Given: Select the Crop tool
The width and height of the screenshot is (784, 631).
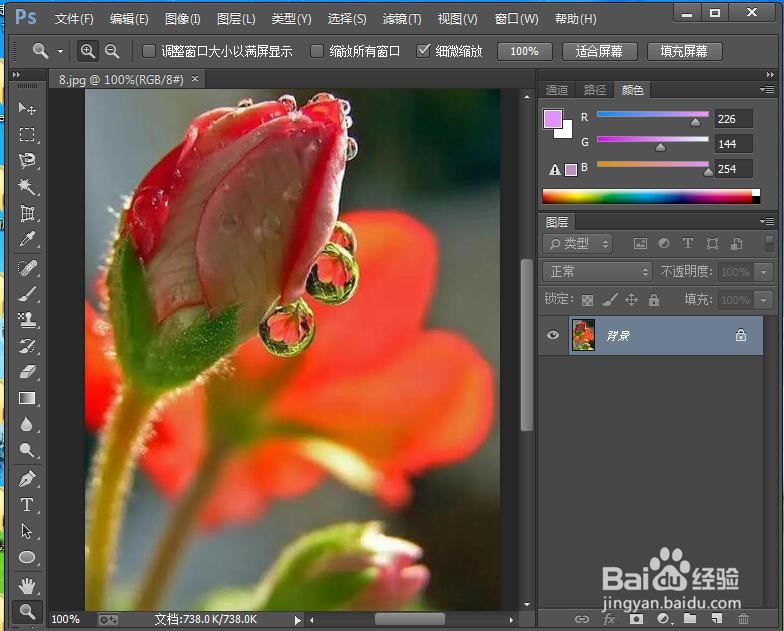Looking at the screenshot, I should pyautogui.click(x=27, y=214).
